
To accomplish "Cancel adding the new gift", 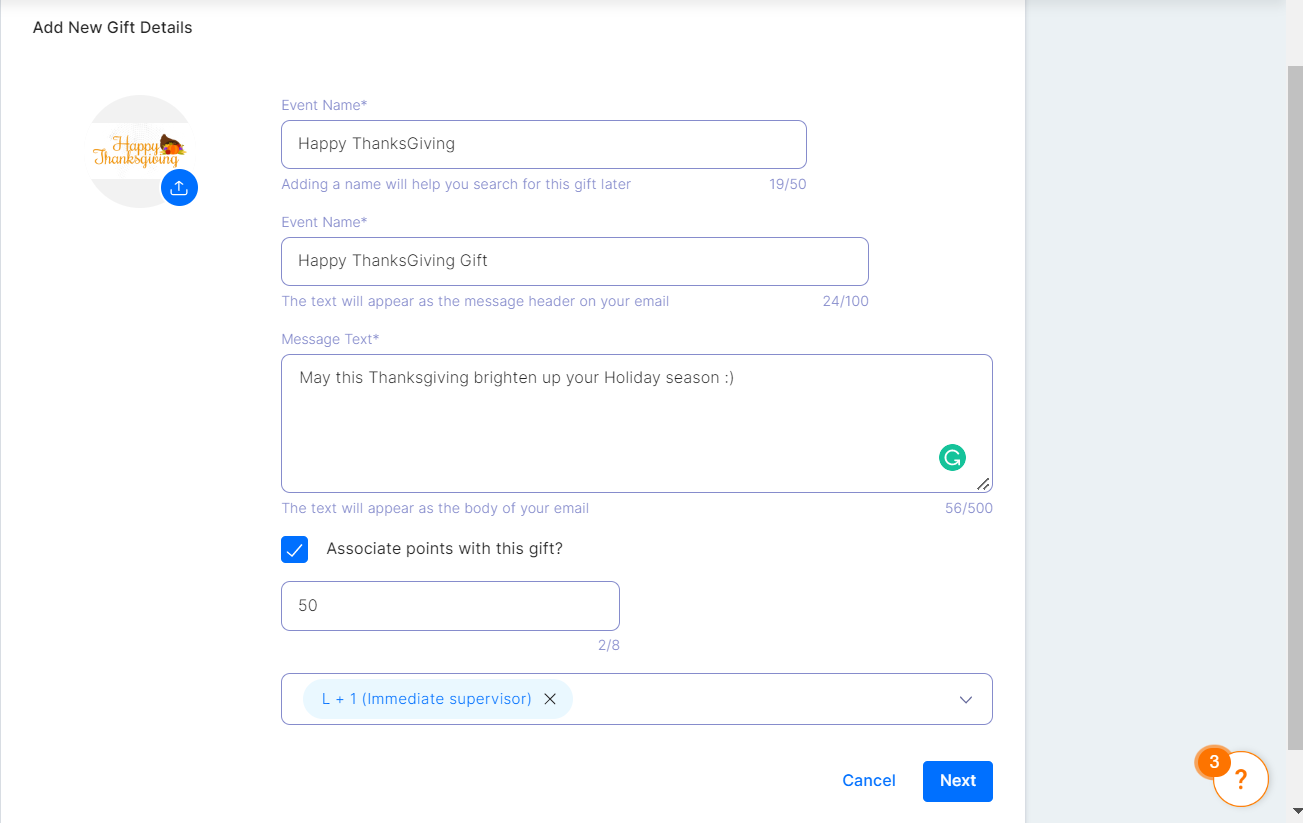I will point(869,781).
